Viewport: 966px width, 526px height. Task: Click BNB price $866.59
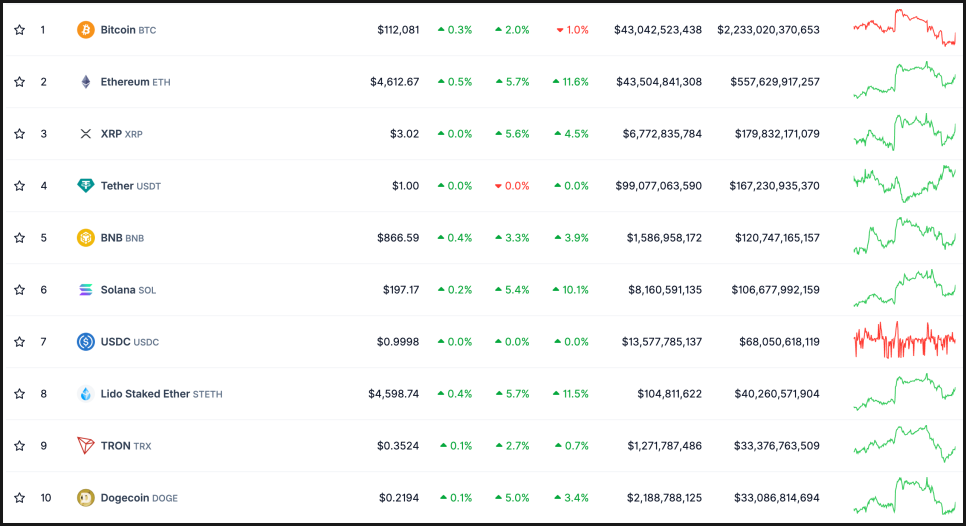[x=398, y=238]
